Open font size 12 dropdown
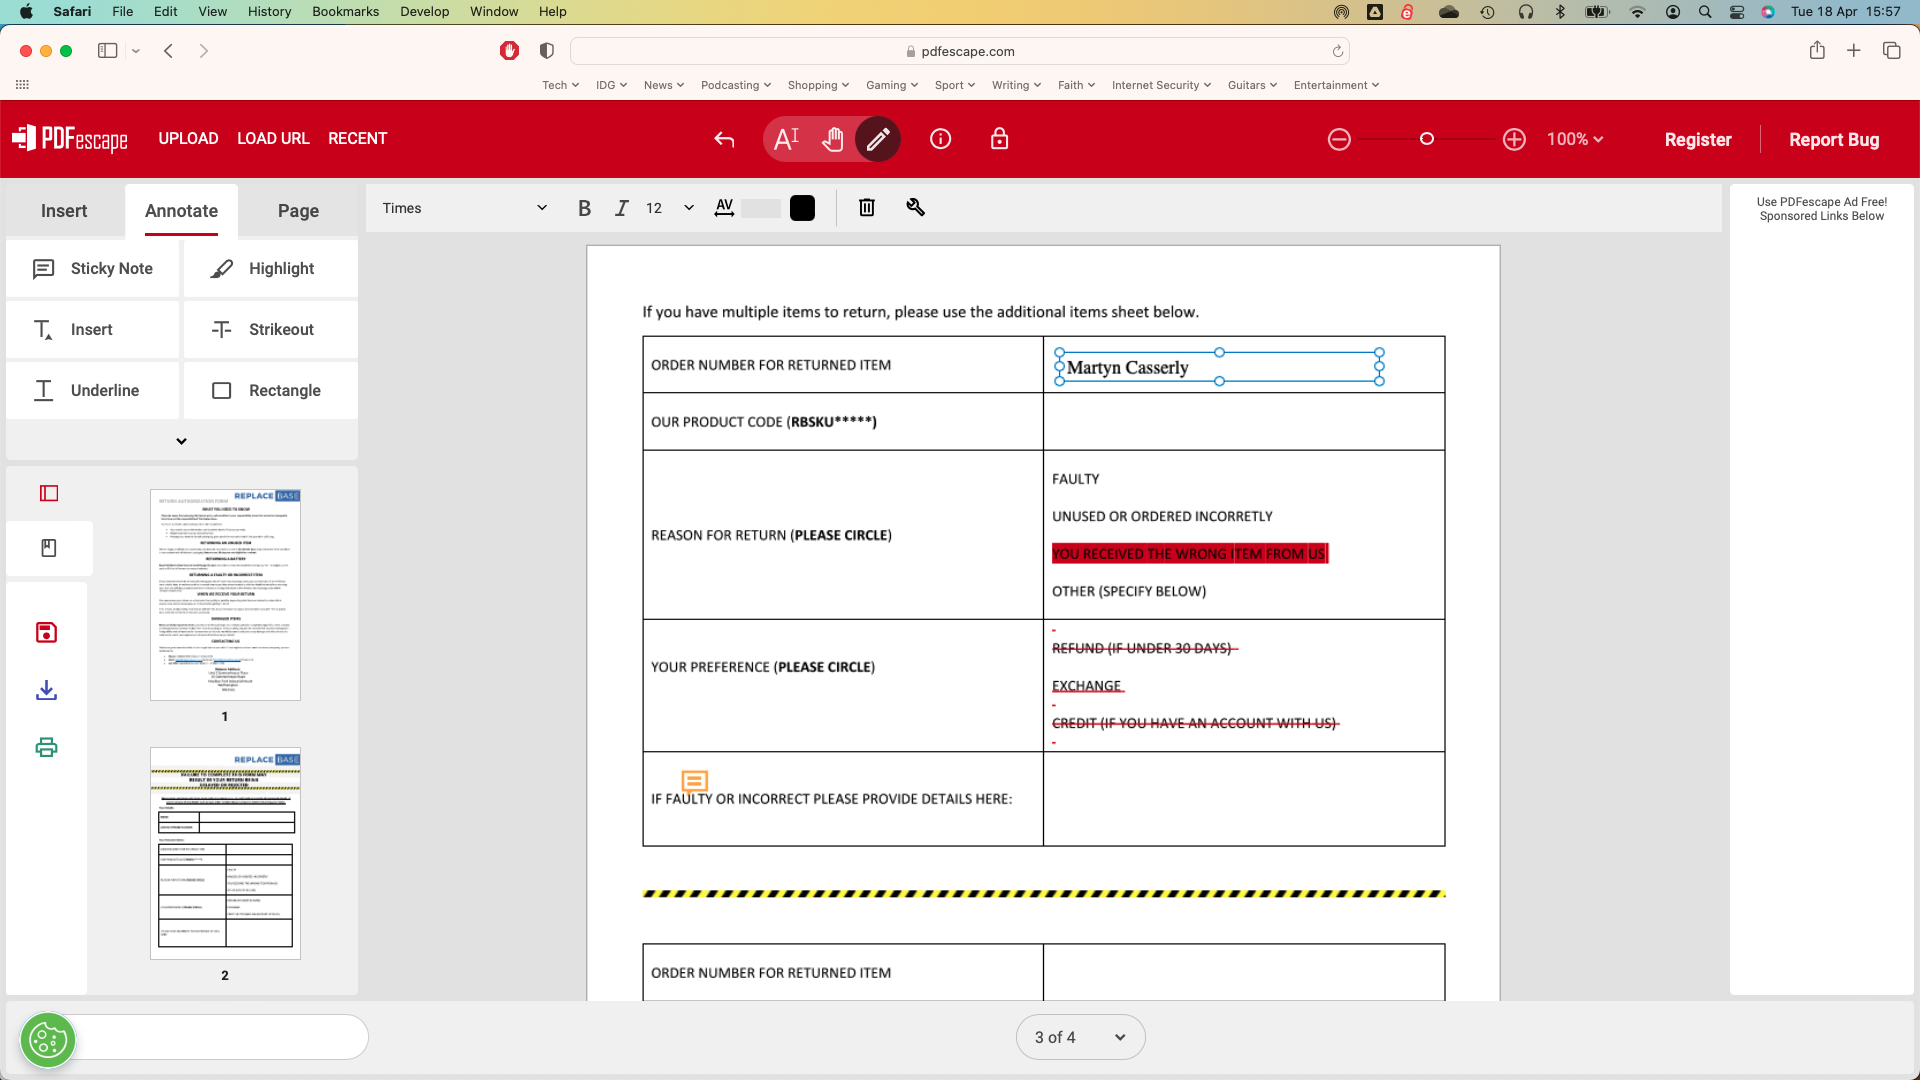The width and height of the screenshot is (1920, 1080). click(x=669, y=208)
